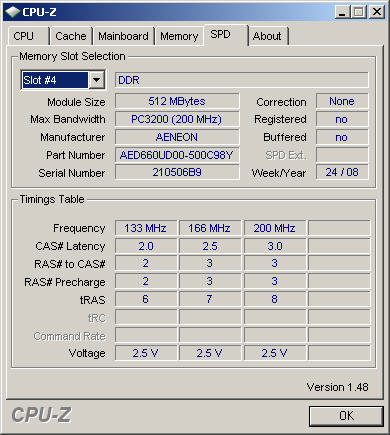390x435 pixels.
Task: Select the SPD tab
Action: pyautogui.click(x=226, y=35)
